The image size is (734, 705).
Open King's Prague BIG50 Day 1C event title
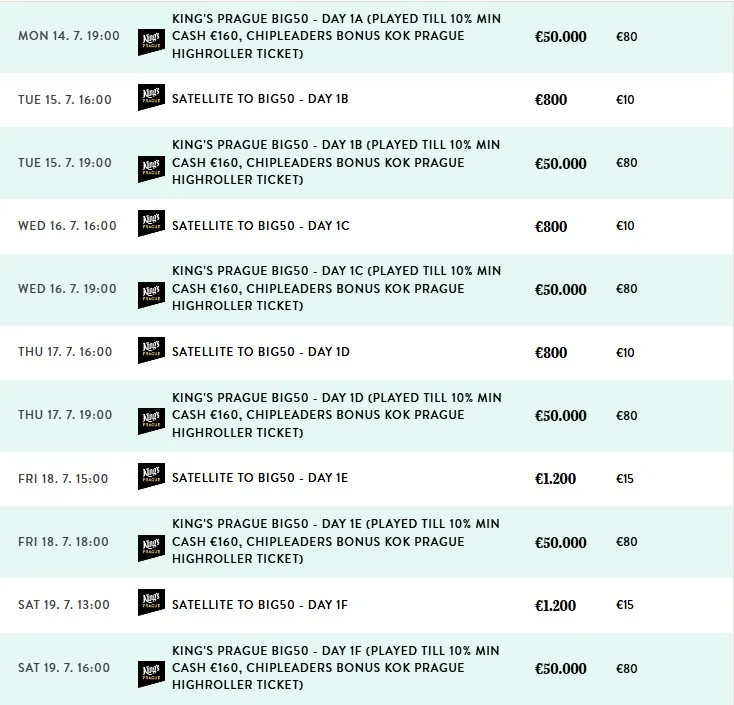[336, 288]
